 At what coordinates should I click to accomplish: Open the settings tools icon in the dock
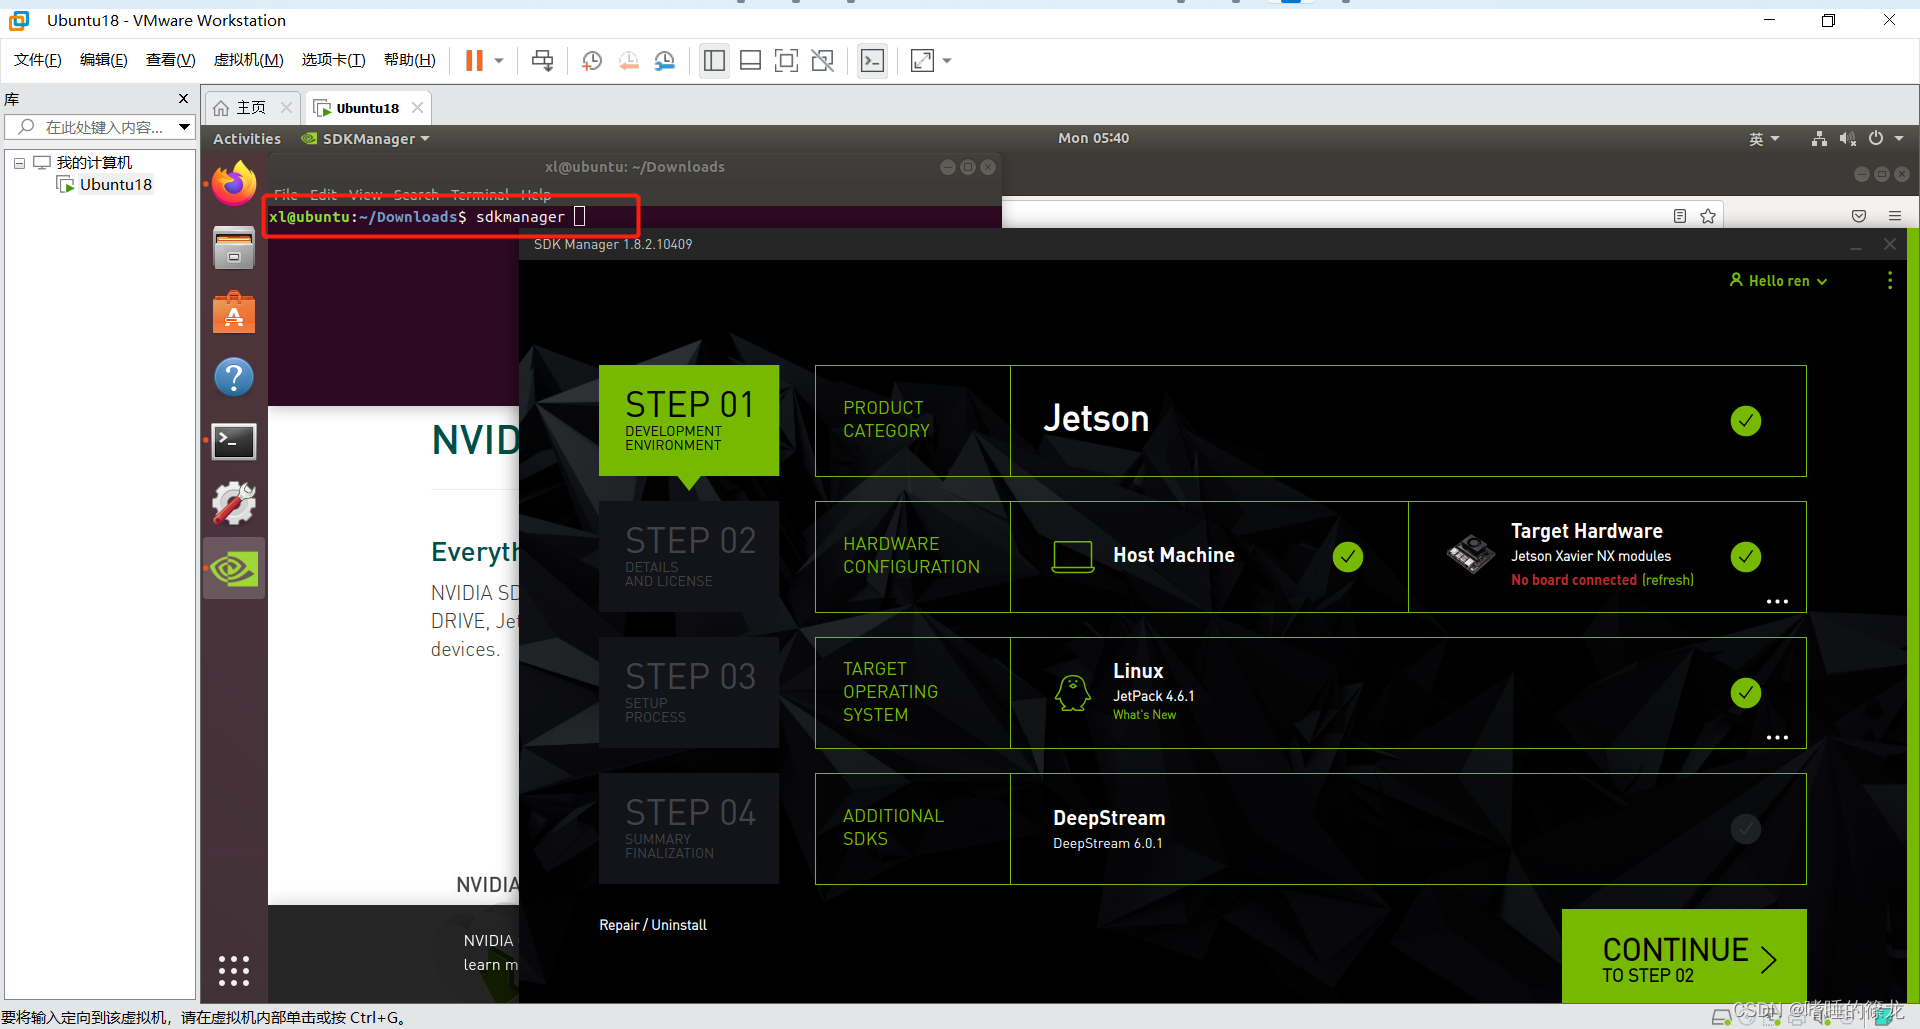[234, 504]
